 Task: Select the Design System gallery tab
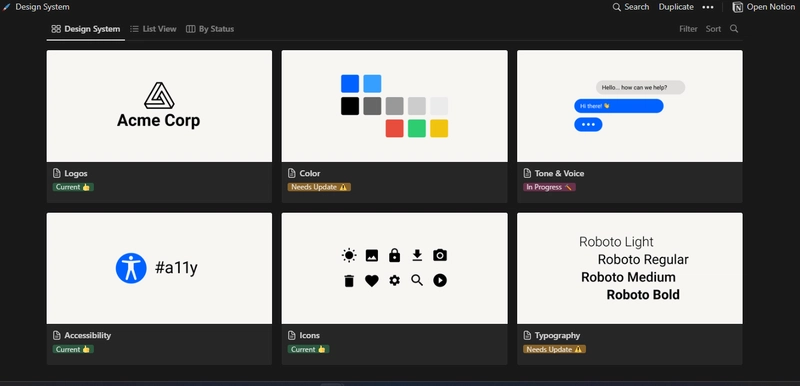click(x=86, y=29)
